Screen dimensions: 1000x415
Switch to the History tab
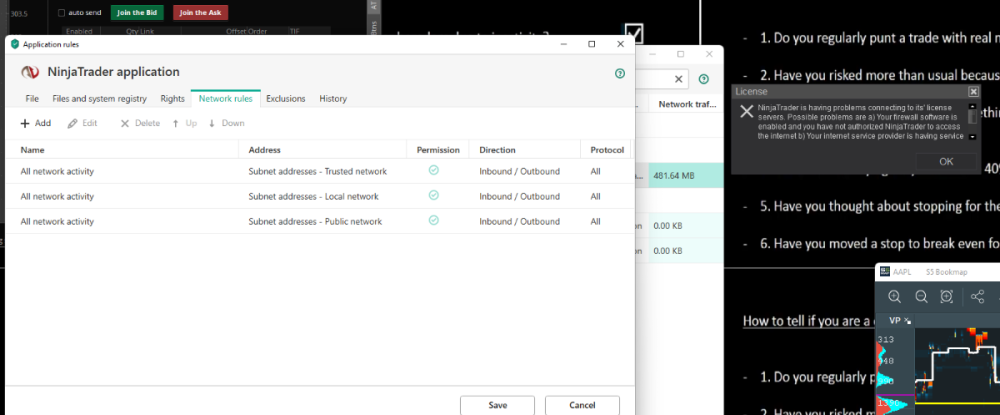point(333,98)
